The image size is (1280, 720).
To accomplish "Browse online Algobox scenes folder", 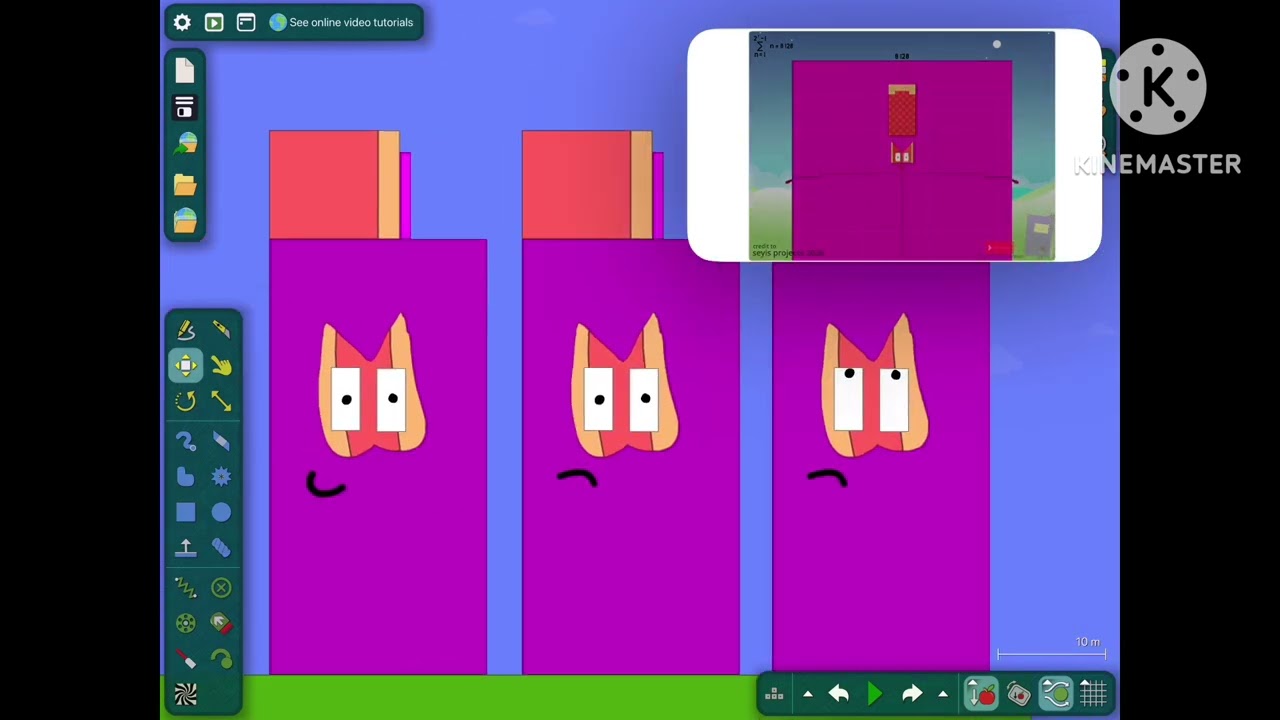I will pos(185,220).
